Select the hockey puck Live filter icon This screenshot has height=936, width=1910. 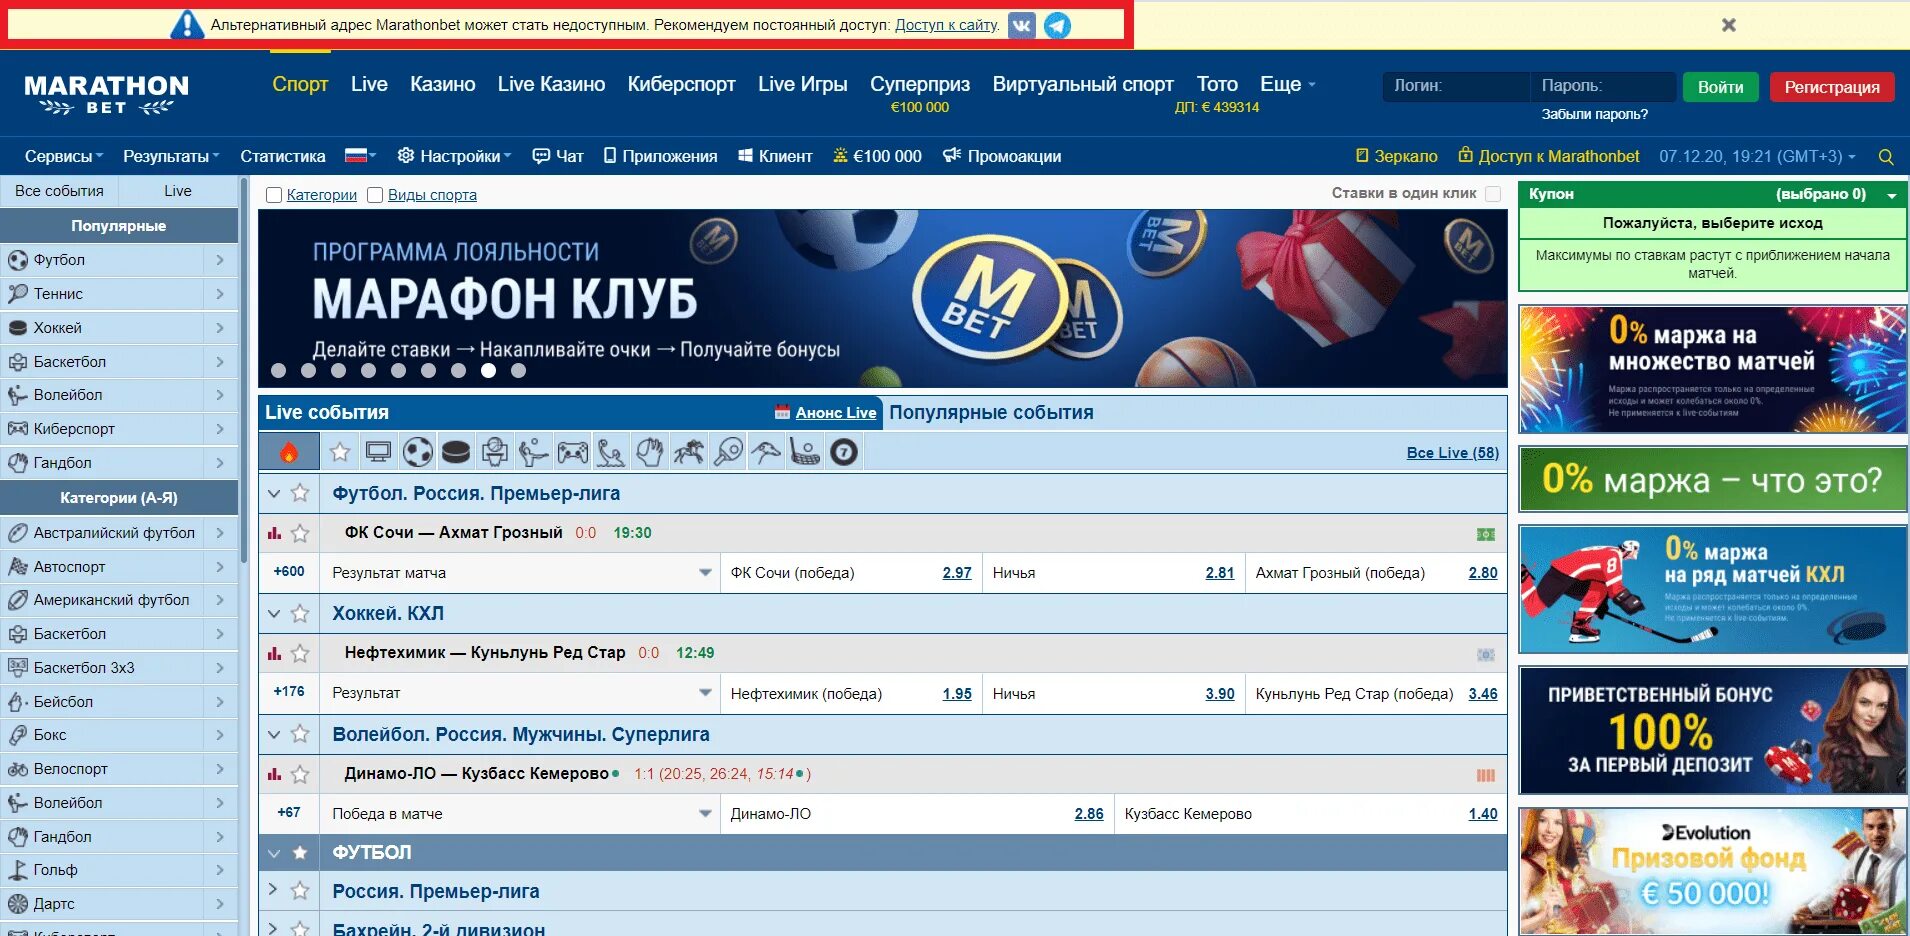[456, 452]
